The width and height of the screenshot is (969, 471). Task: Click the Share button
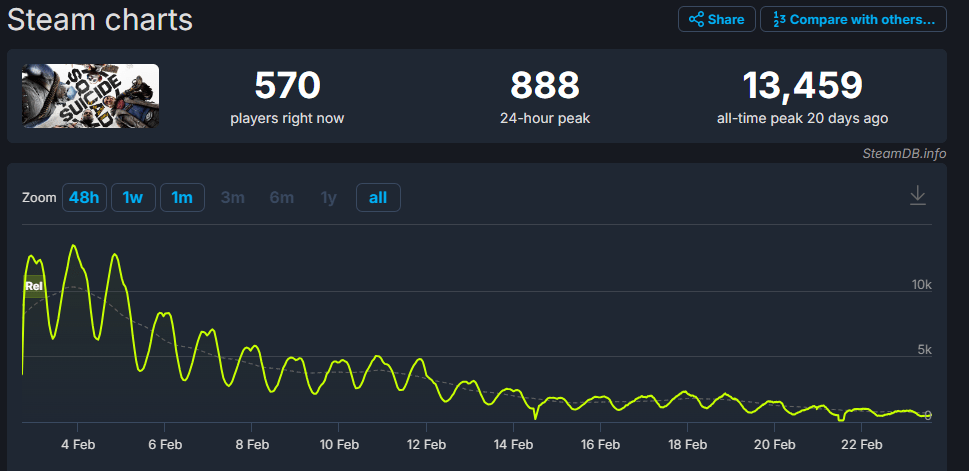(716, 19)
